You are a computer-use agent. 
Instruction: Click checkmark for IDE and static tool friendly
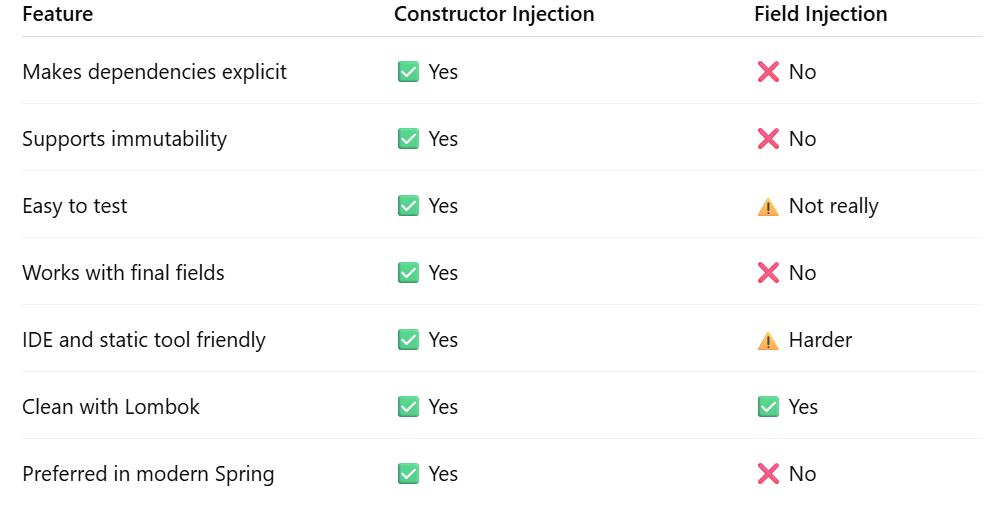click(408, 340)
